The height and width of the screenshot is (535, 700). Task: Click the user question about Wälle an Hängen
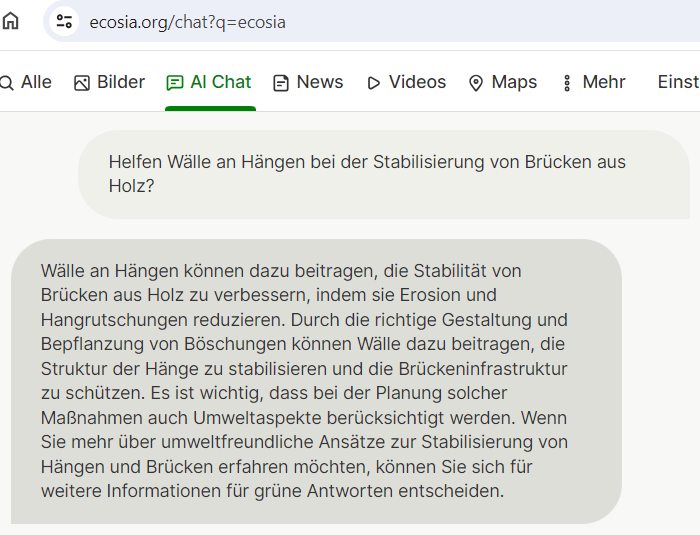[x=367, y=174]
